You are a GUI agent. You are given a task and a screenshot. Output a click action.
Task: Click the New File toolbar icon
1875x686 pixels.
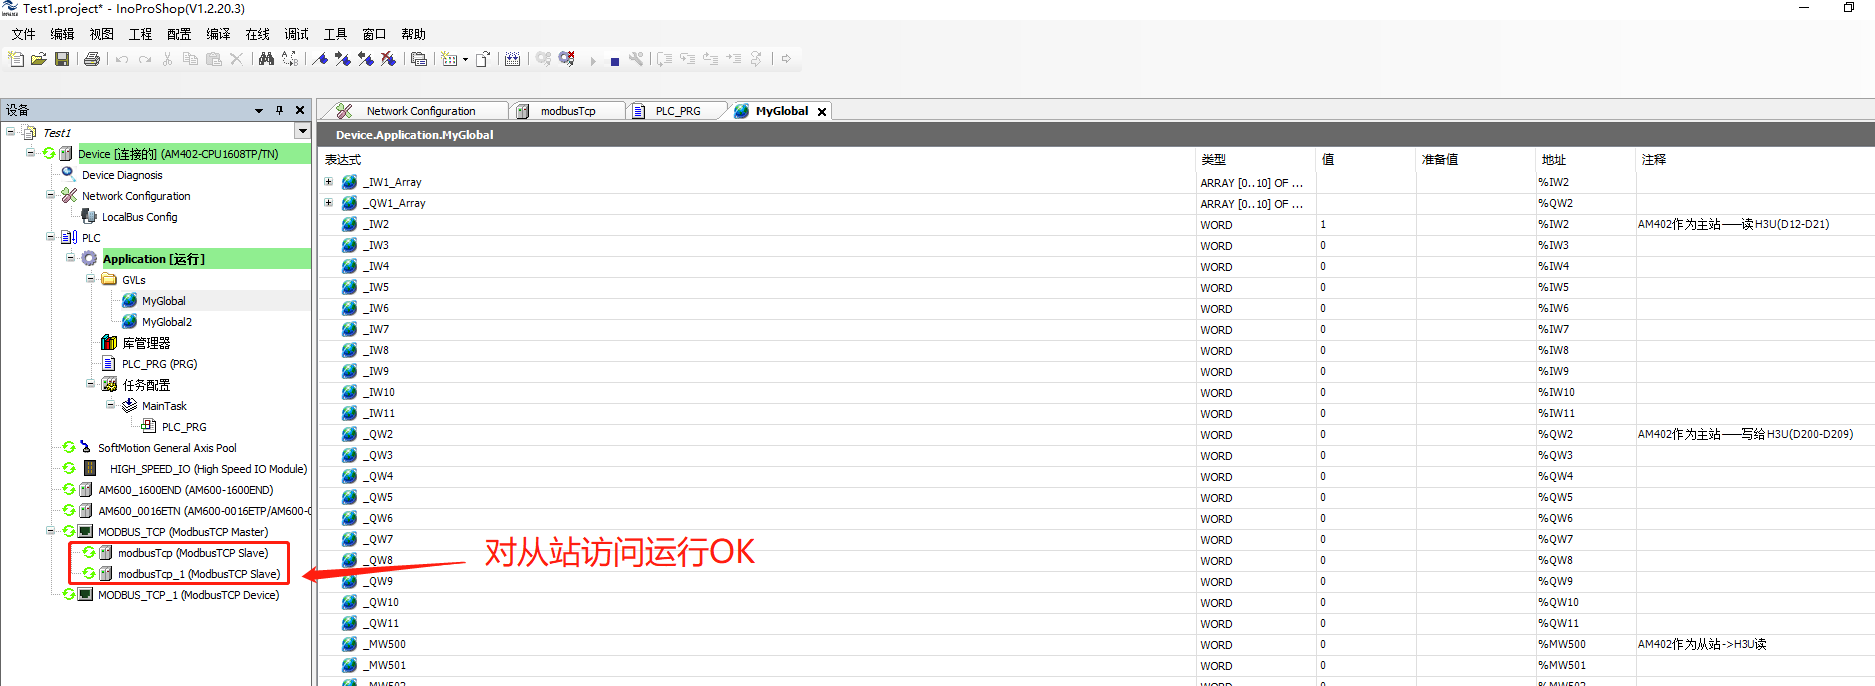(x=16, y=59)
